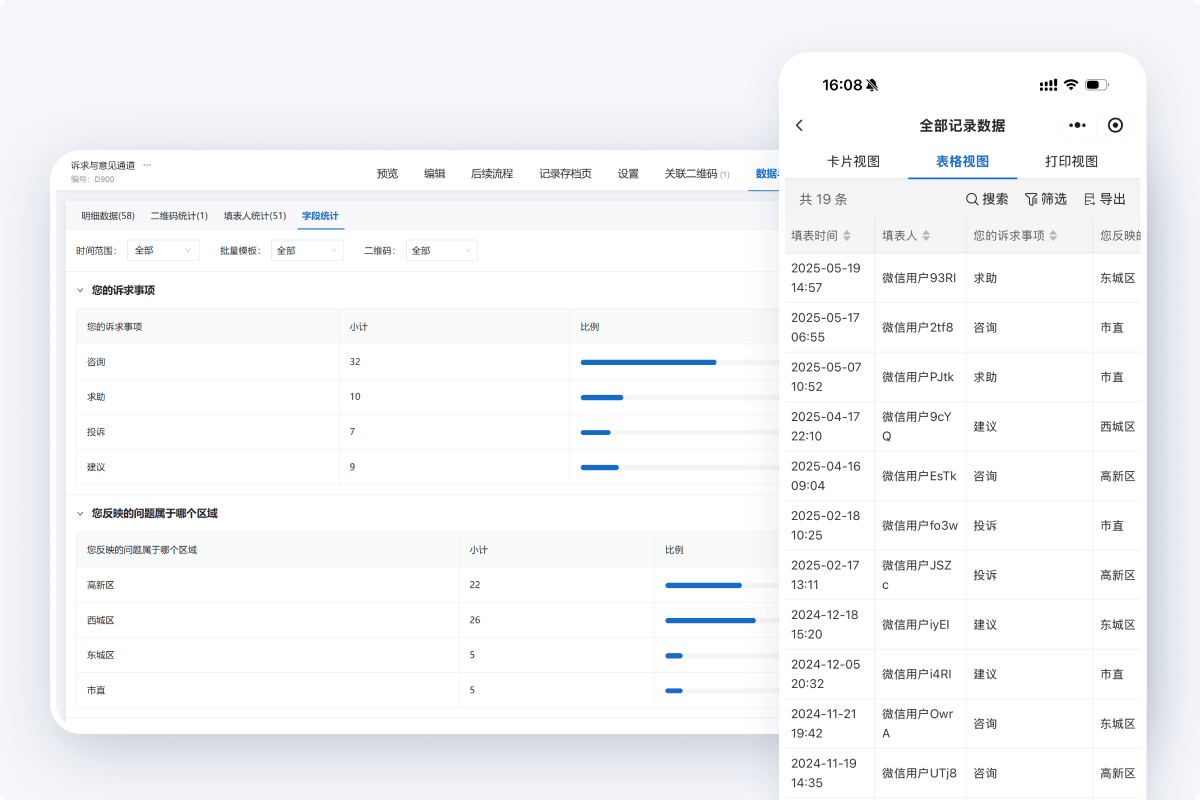
Task: Collapse the 您反映的问题属于哪个区域 section
Action: 80,513
